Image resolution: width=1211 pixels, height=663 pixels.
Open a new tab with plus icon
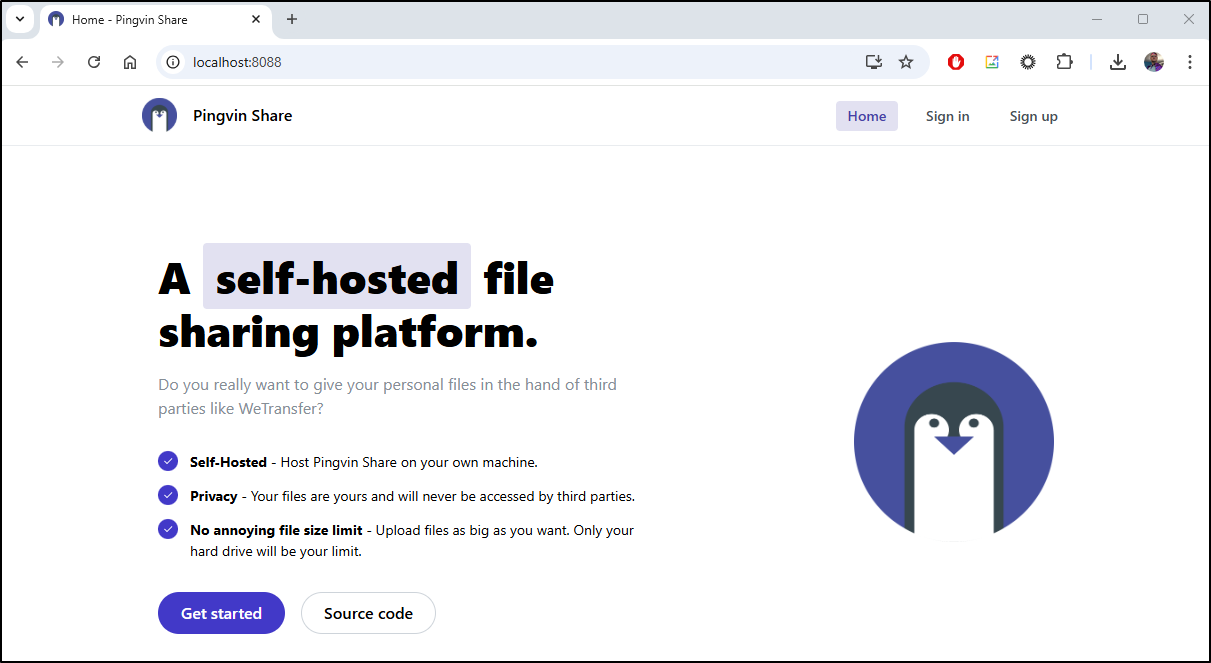[292, 19]
